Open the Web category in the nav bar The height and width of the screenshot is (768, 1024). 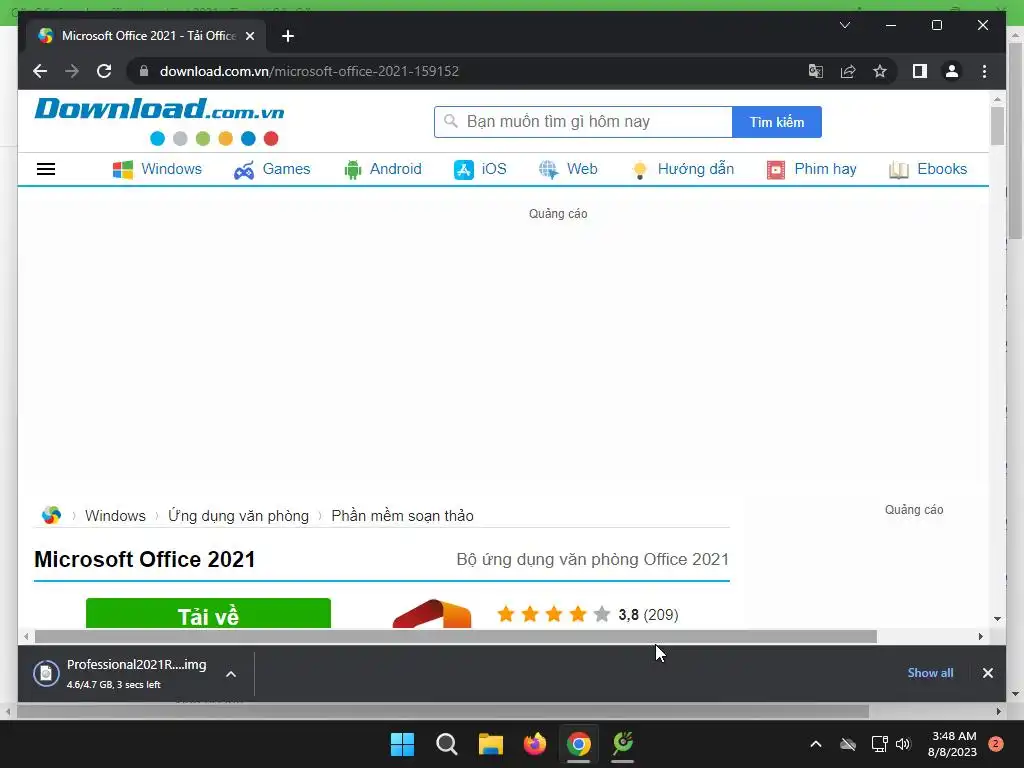pyautogui.click(x=568, y=169)
